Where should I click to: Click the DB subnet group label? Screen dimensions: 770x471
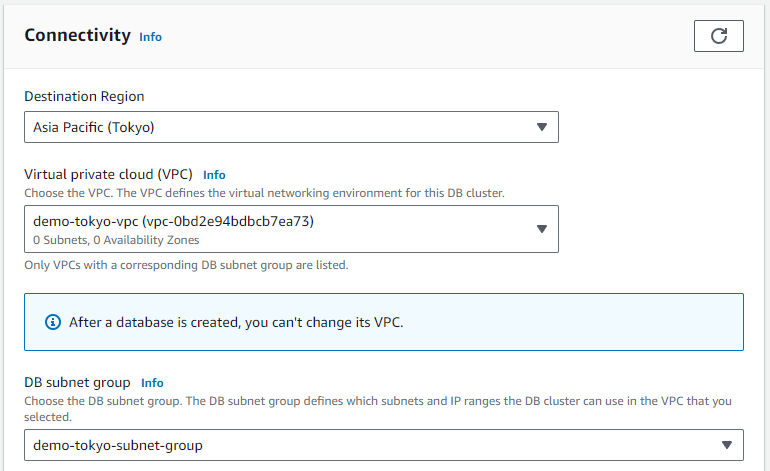pos(77,382)
